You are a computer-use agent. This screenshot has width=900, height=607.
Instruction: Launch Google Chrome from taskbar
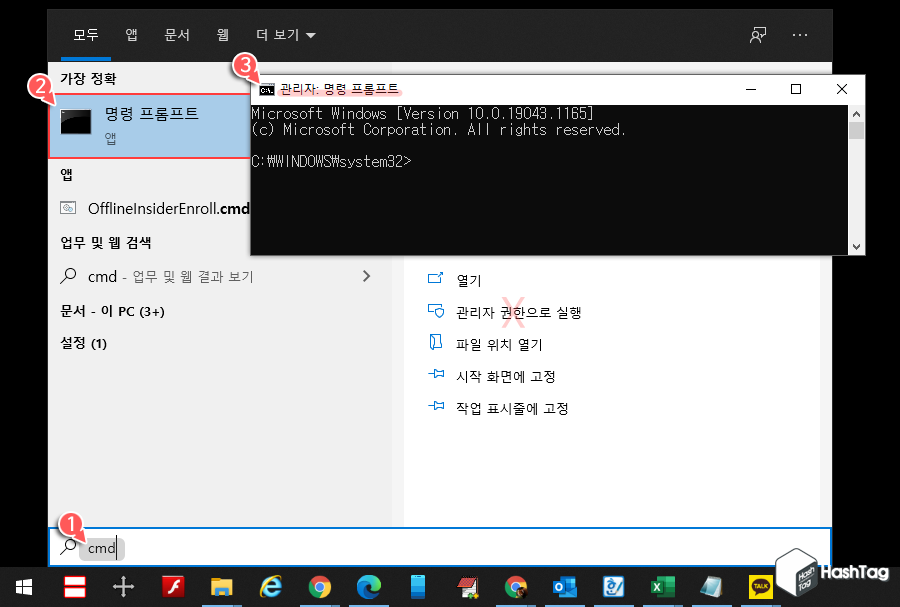point(320,587)
